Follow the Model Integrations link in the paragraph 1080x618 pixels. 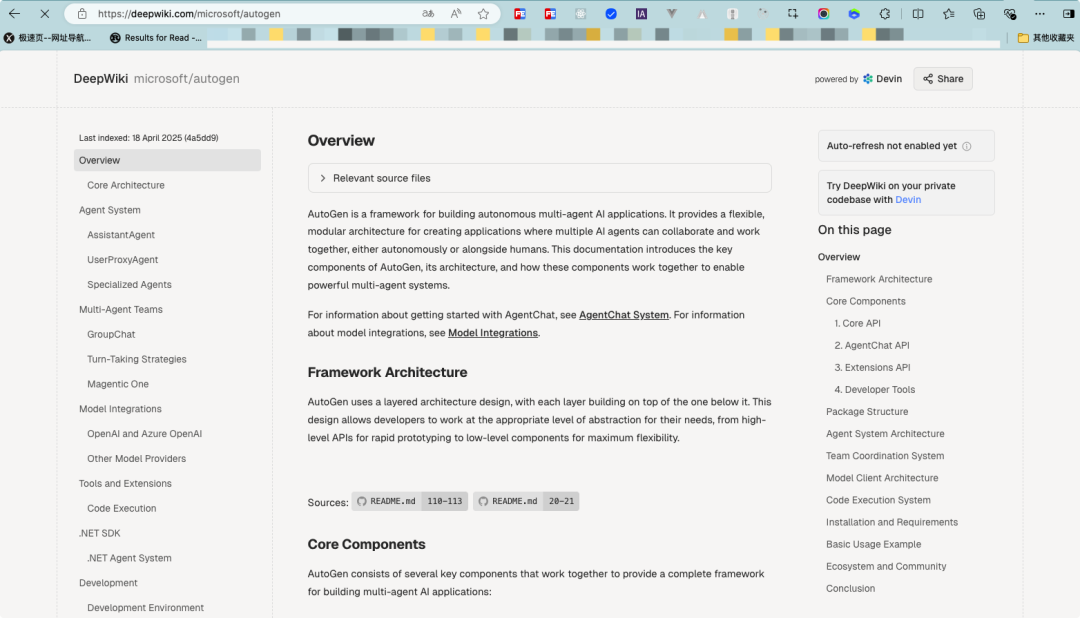[493, 333]
